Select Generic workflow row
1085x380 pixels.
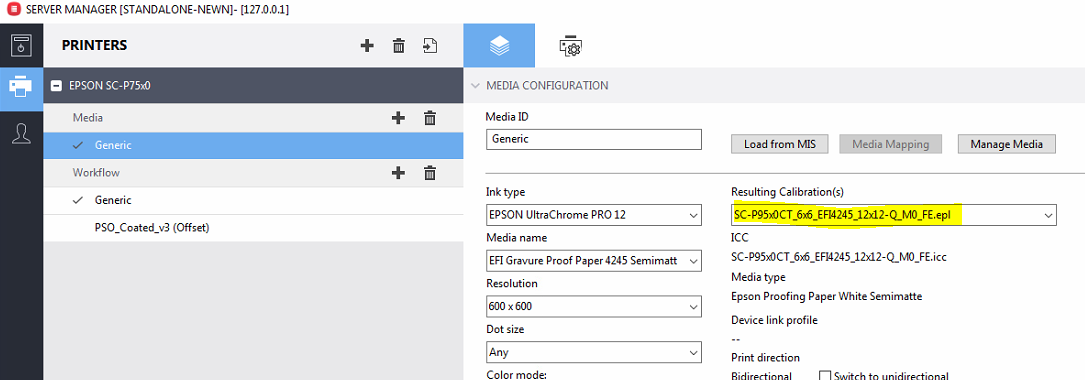click(x=253, y=200)
